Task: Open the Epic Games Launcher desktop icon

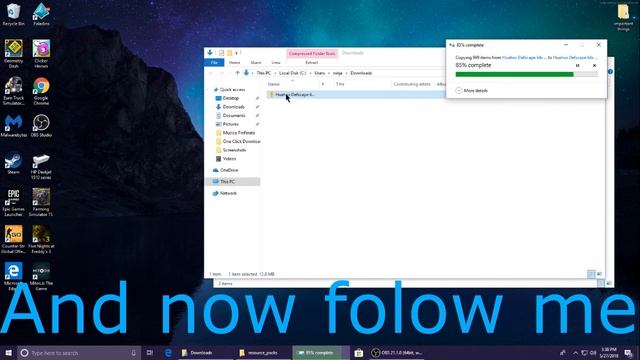Action: pos(13,202)
